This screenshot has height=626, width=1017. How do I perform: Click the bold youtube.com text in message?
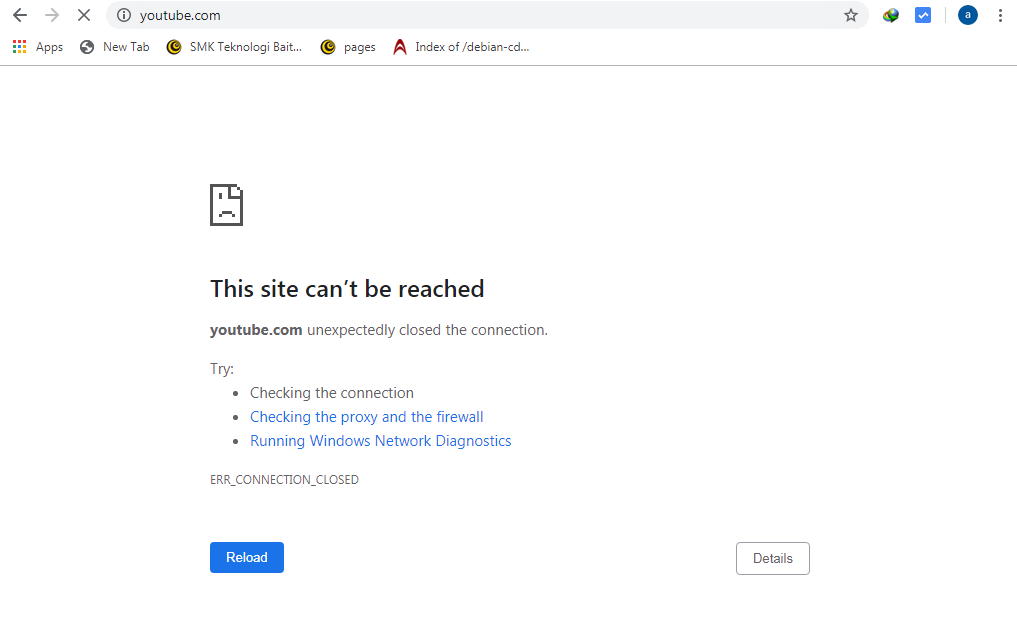[256, 330]
